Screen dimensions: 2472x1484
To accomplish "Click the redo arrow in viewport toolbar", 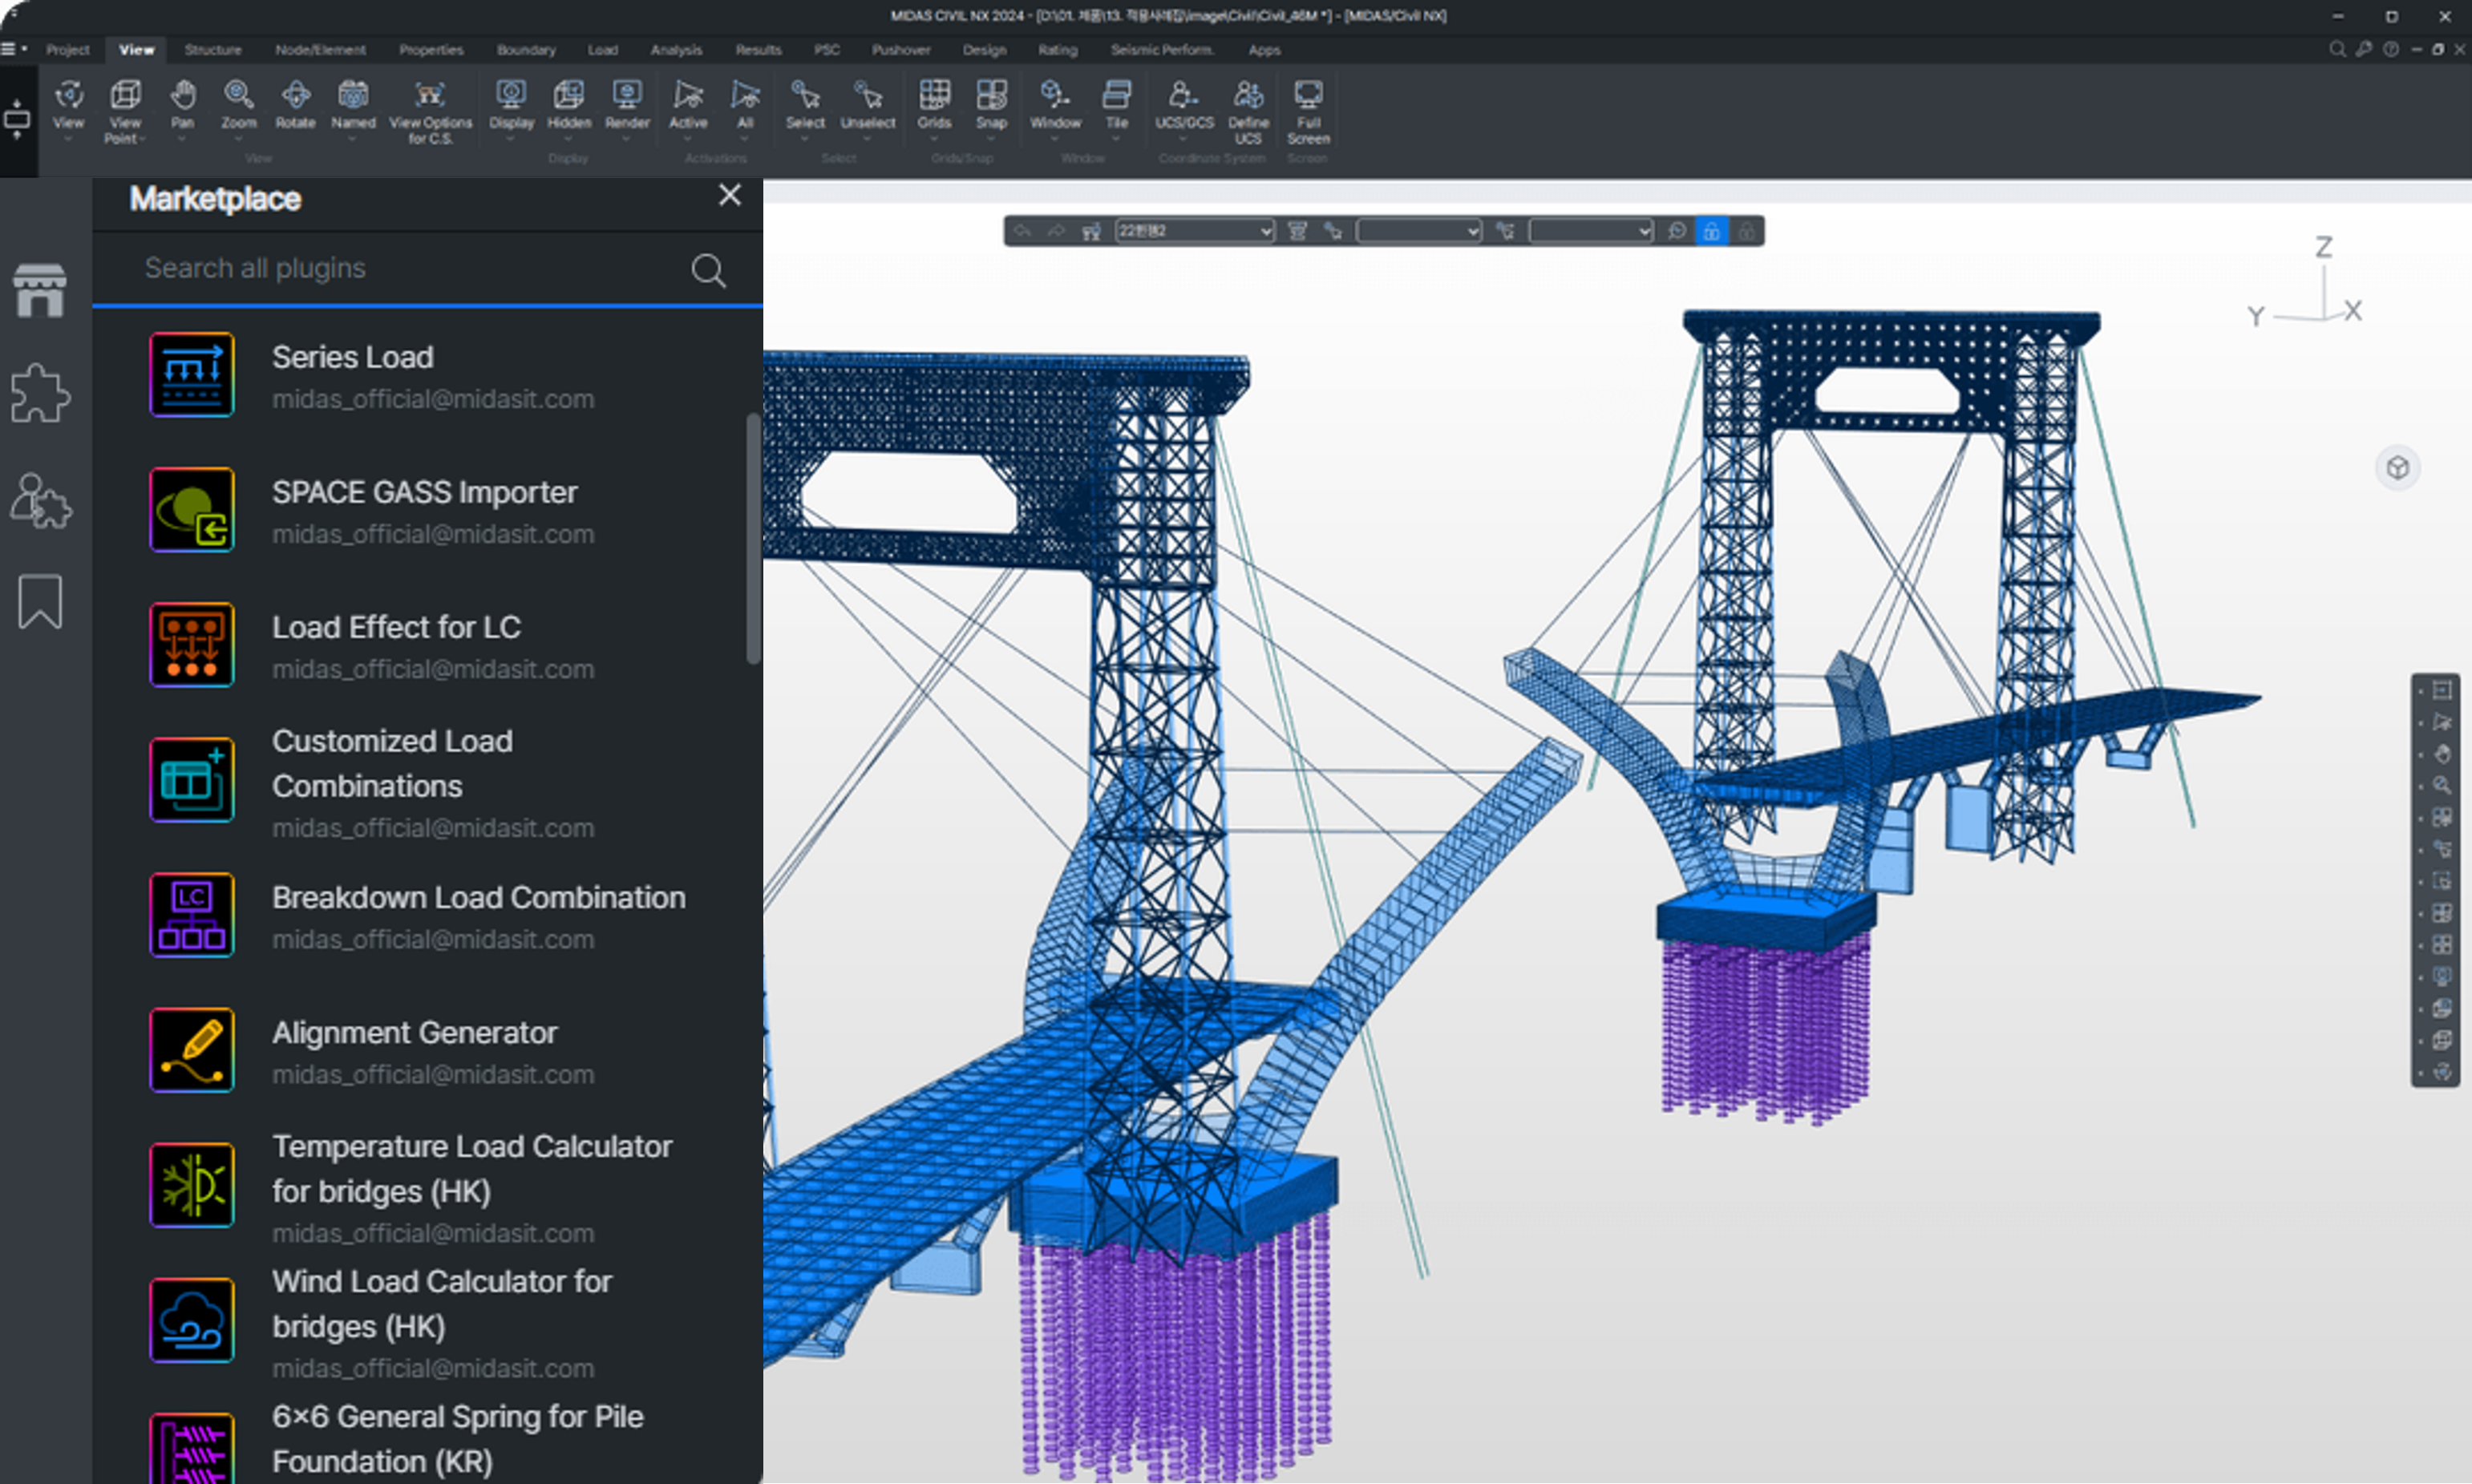I will (x=1056, y=231).
